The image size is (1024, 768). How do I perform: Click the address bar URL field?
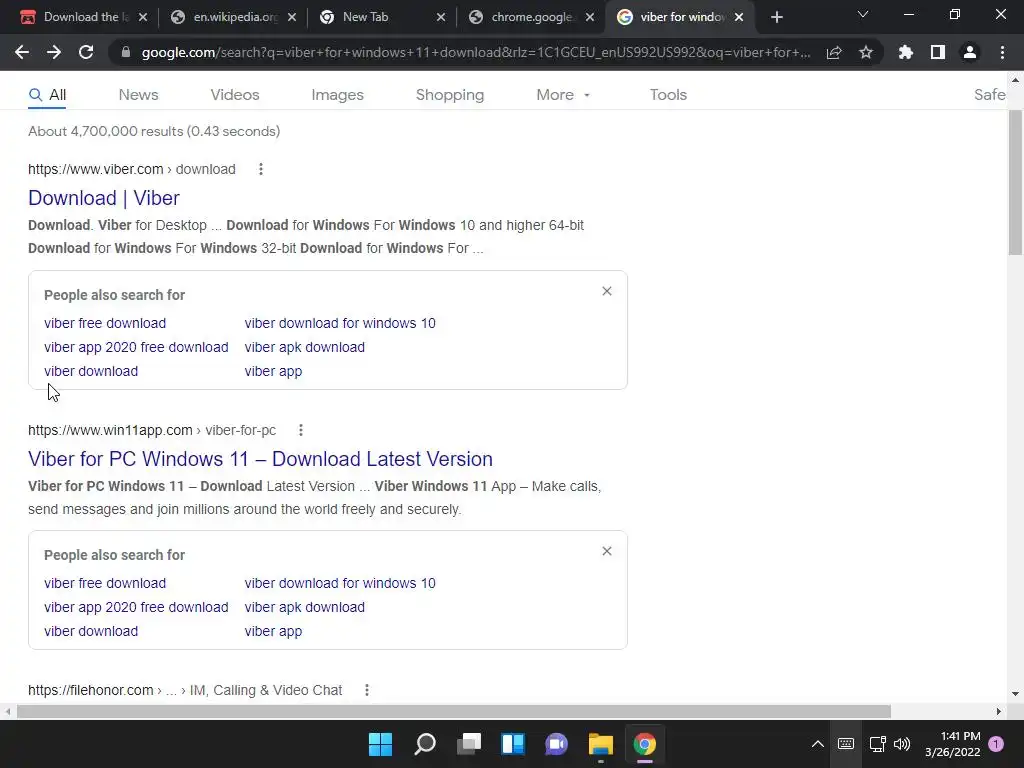point(475,52)
